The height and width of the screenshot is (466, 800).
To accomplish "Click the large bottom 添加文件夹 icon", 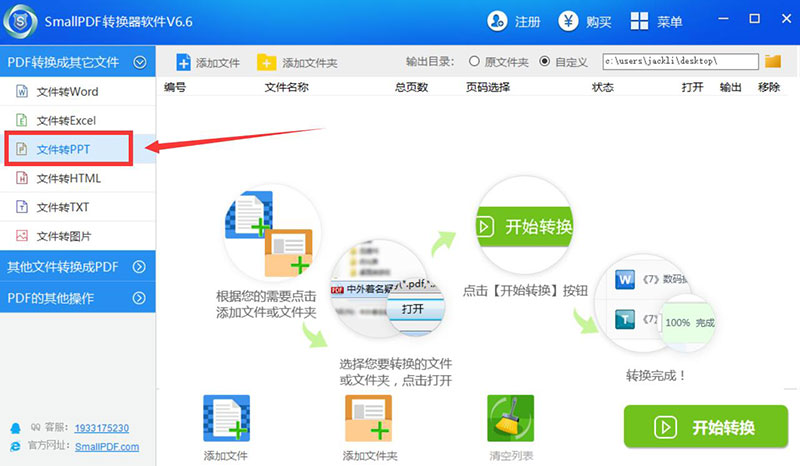I will pyautogui.click(x=368, y=418).
